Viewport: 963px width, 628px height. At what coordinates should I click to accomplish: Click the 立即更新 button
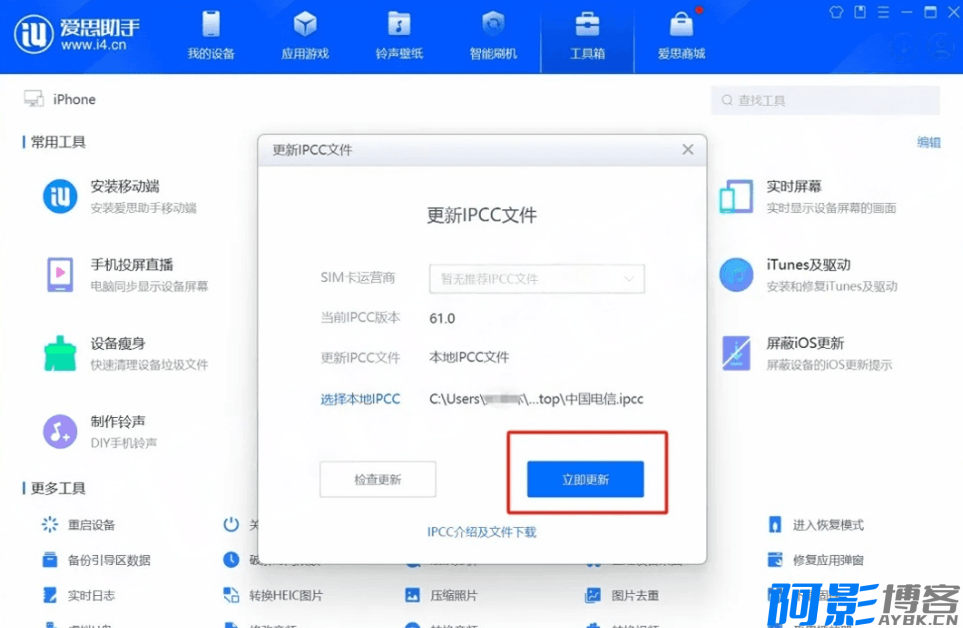point(585,479)
